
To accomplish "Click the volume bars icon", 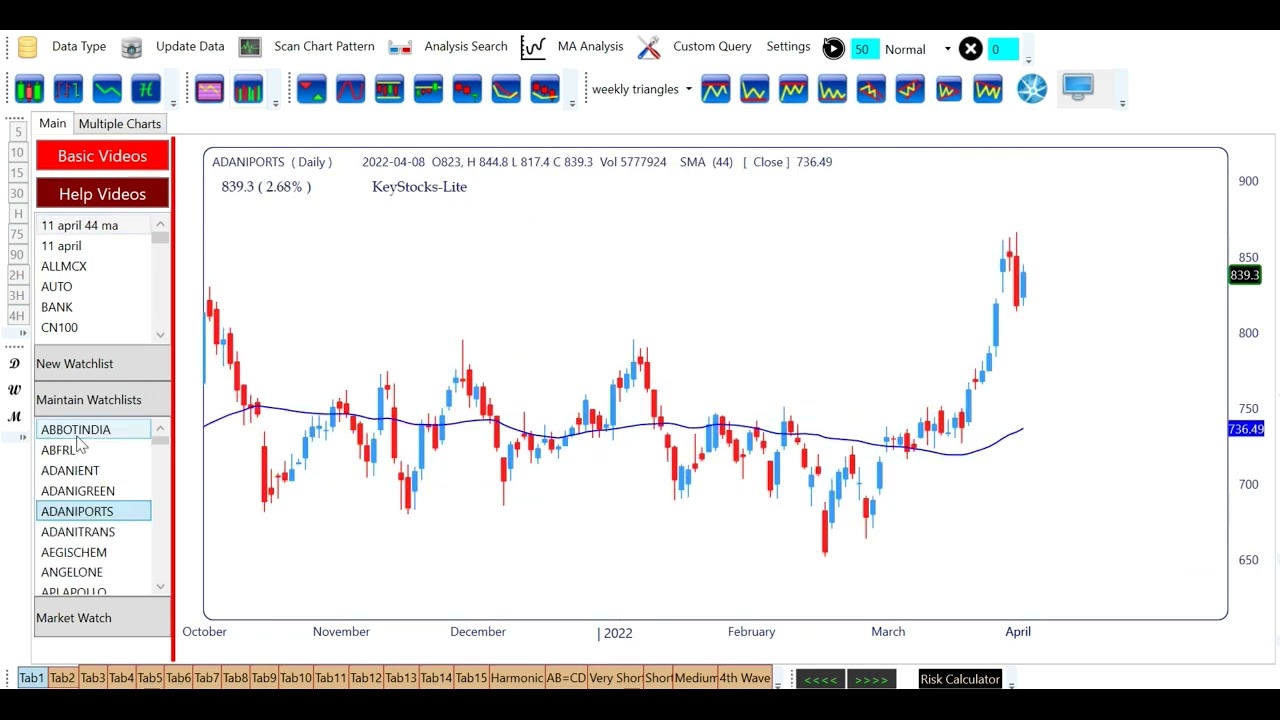I will (248, 89).
